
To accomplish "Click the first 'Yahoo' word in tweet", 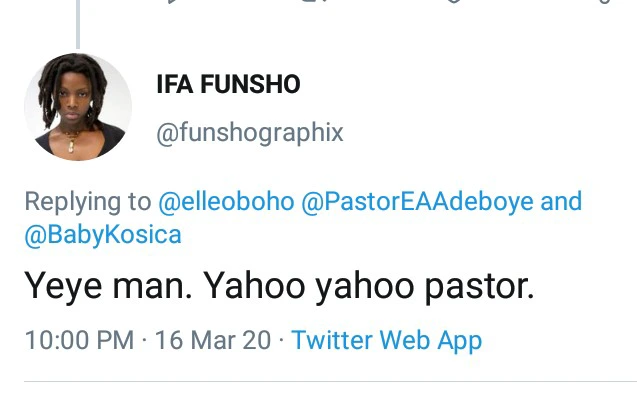I will tap(254, 286).
